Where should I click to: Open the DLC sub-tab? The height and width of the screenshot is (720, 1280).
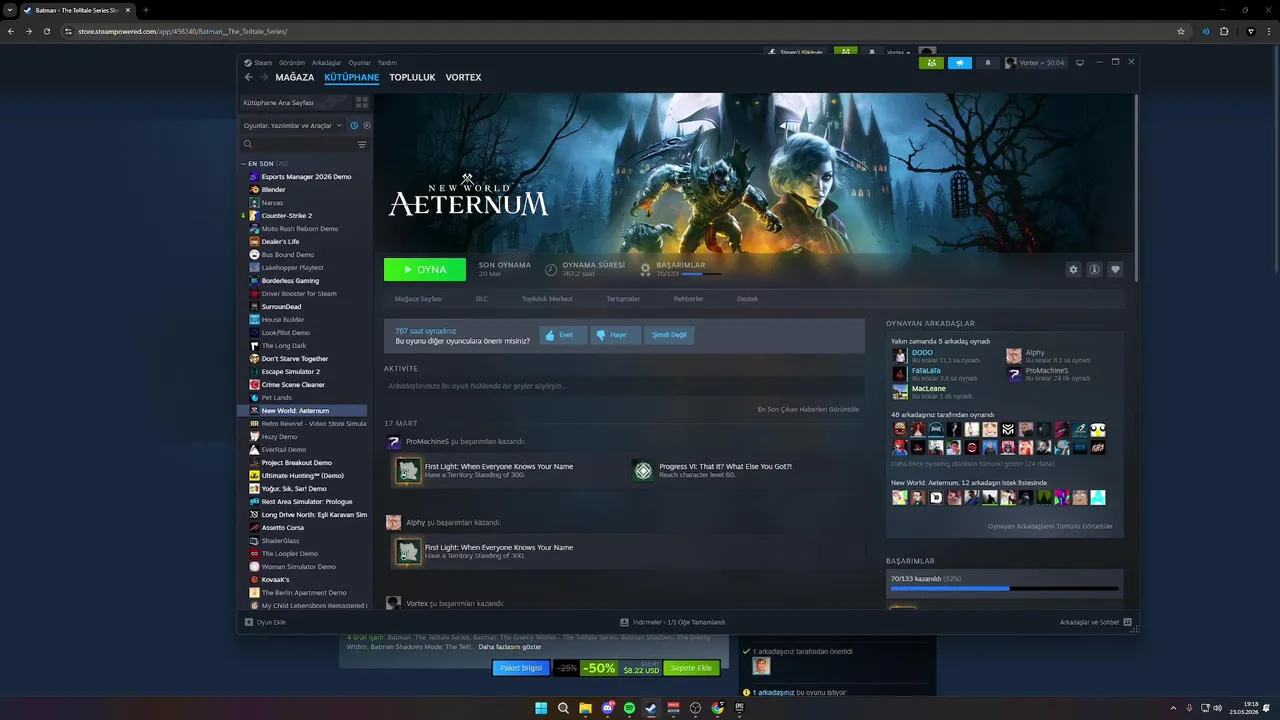point(482,299)
